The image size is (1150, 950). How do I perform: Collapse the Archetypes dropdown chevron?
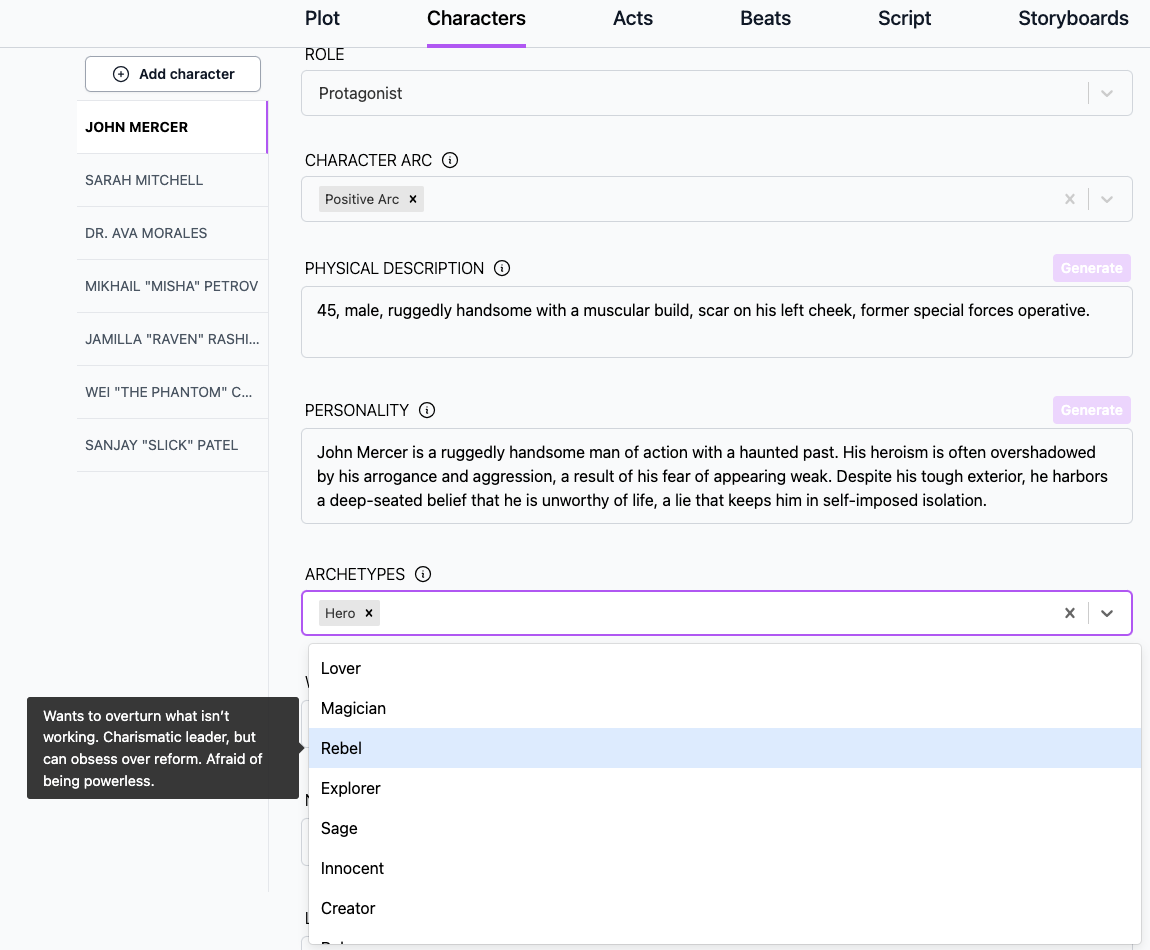click(1107, 613)
